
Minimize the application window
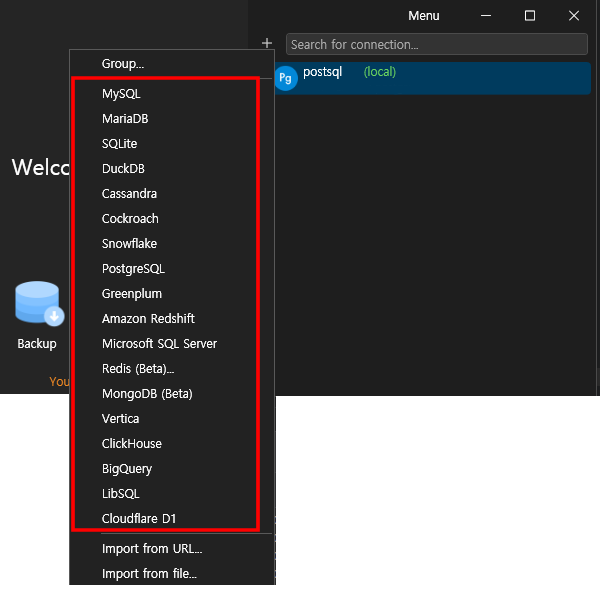coord(486,16)
